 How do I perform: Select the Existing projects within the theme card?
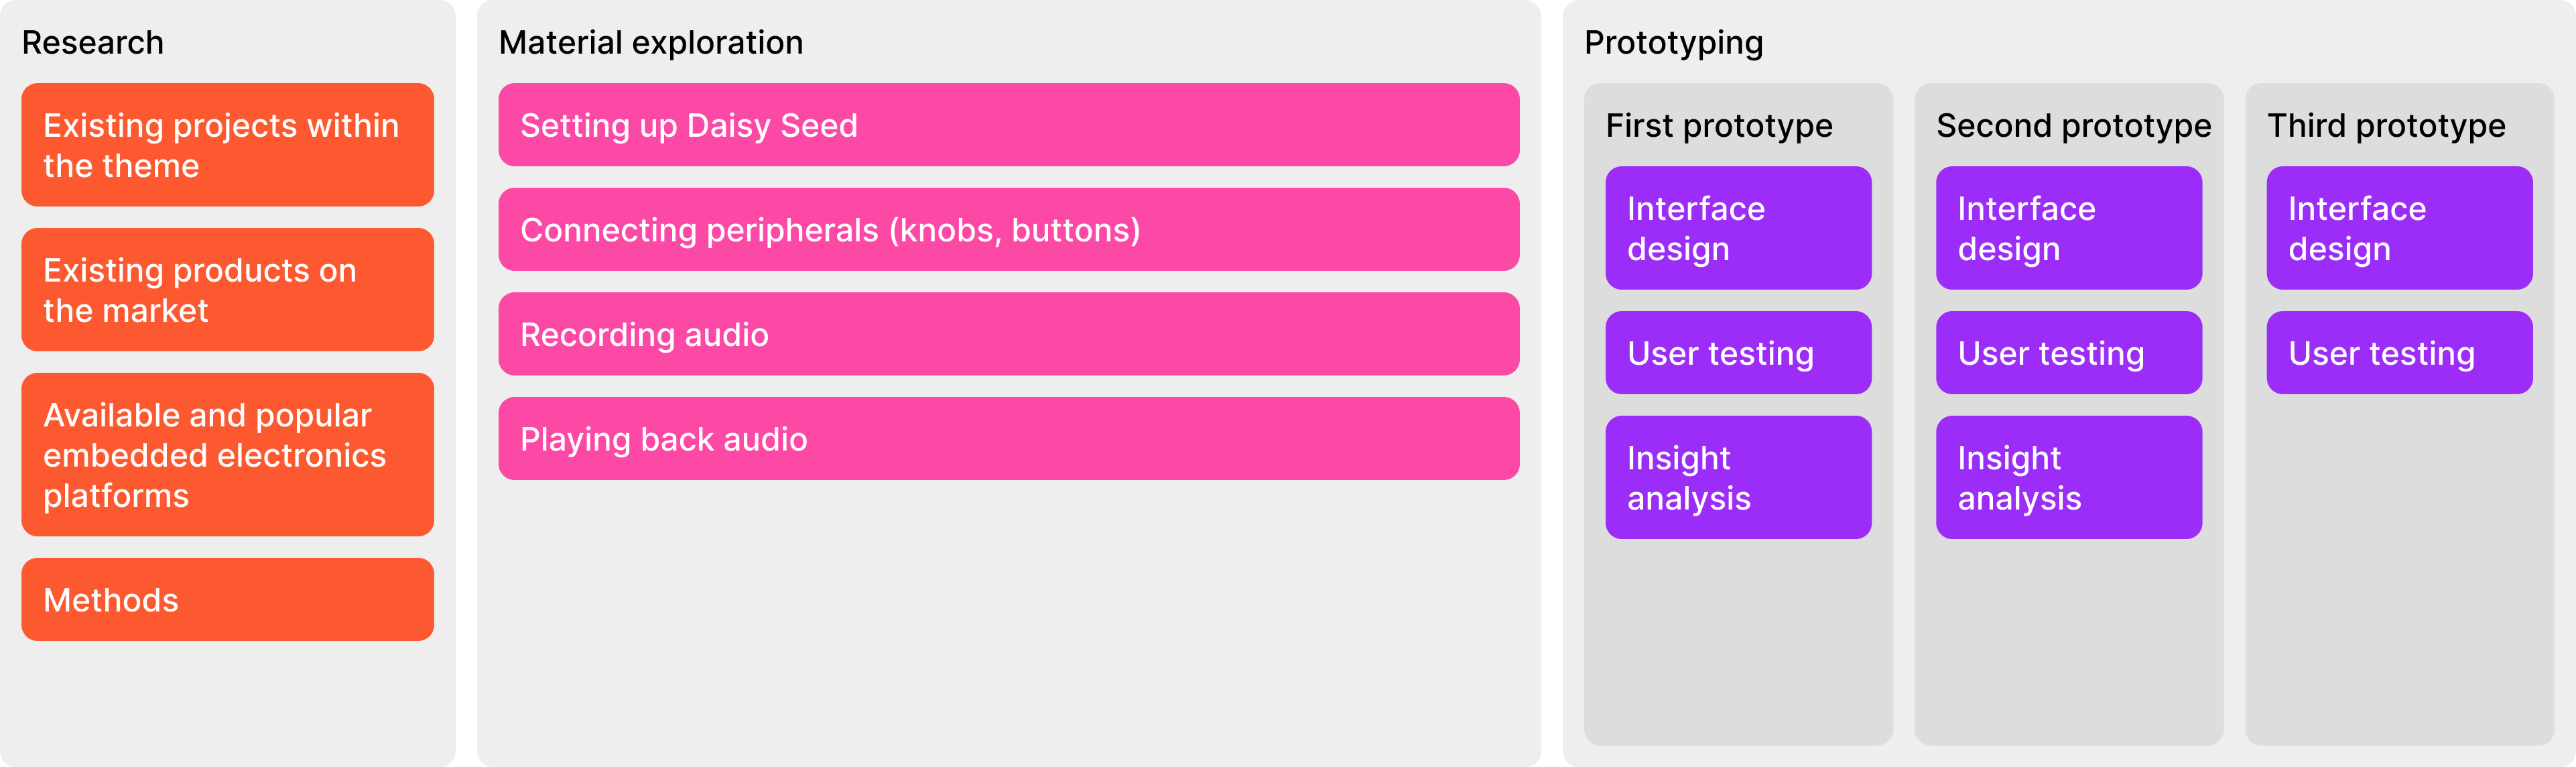(227, 145)
